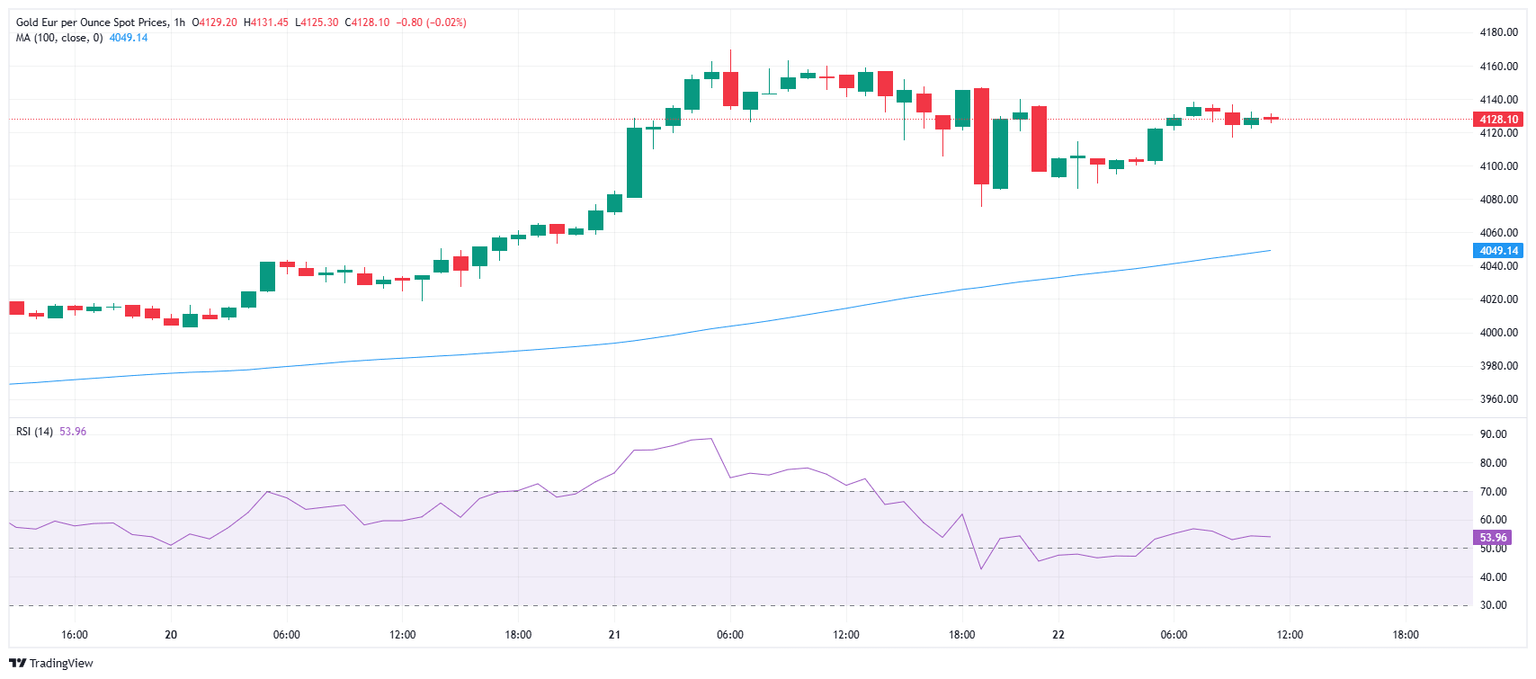Click the -0.80 (-0.02%) change value in header
Image resolution: width=1536 pixels, height=679 pixels.
pos(430,22)
